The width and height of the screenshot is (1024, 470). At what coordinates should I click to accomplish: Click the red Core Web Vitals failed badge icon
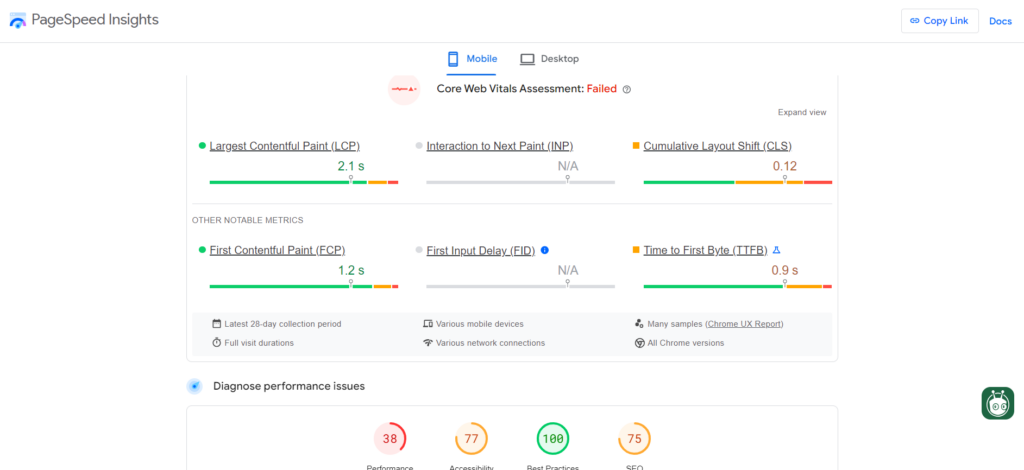coord(404,89)
